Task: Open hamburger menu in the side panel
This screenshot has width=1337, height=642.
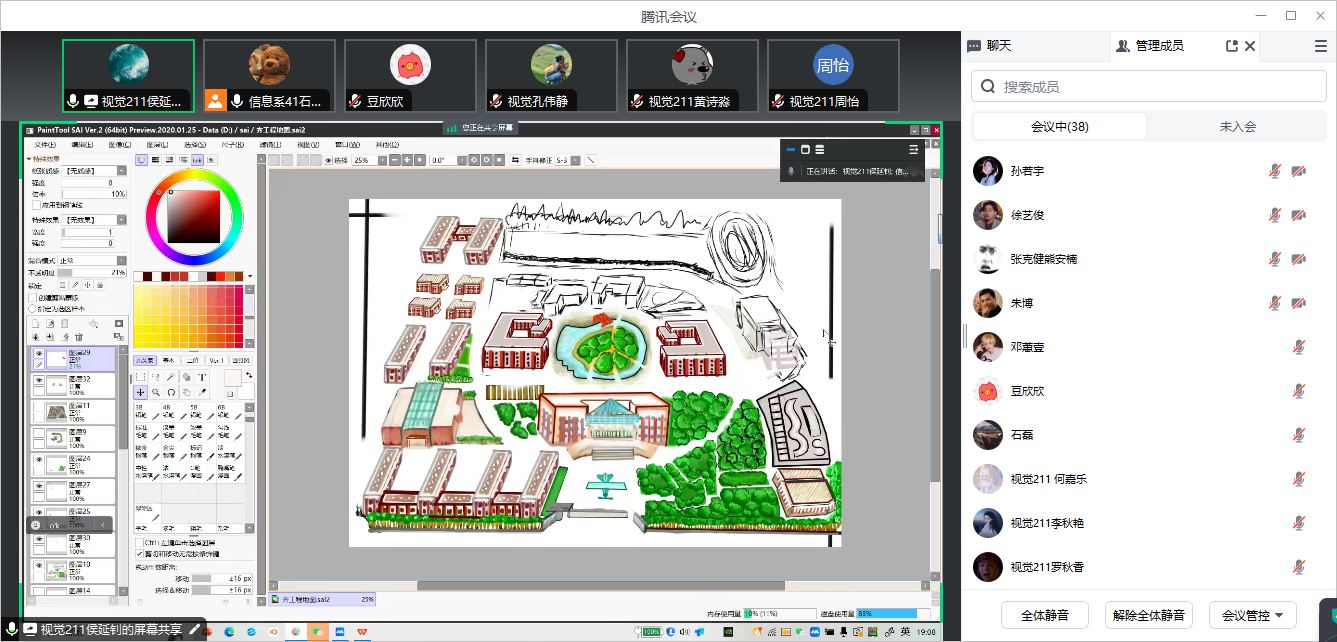Action: (x=1320, y=46)
